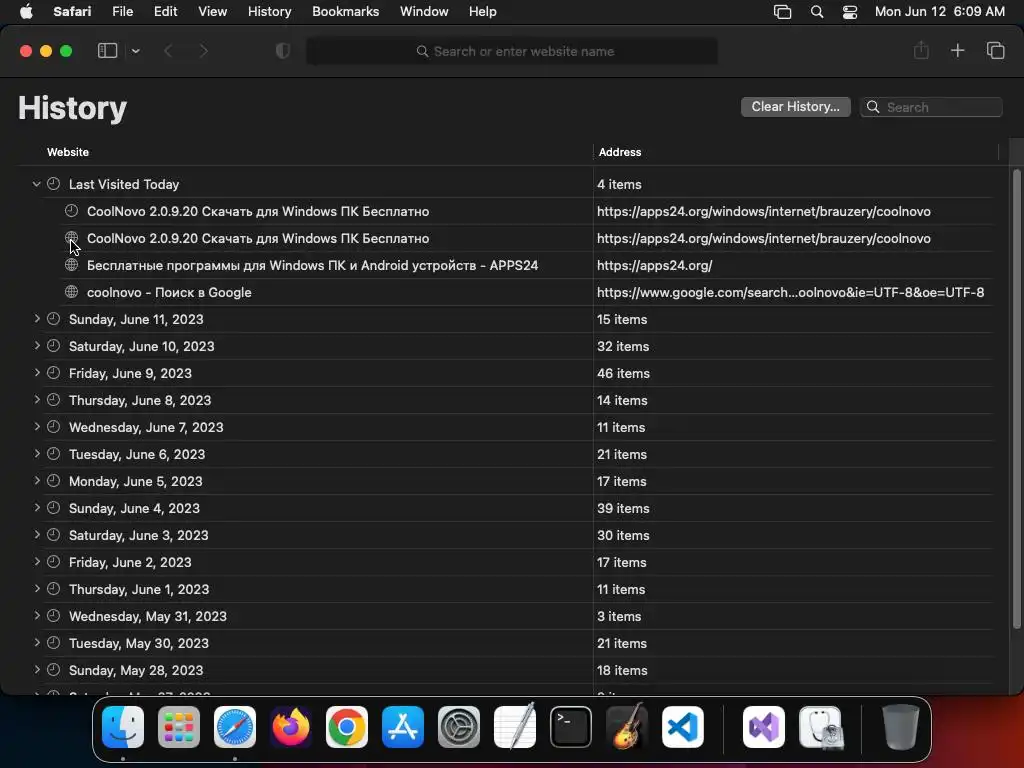Show the tab overview icon
The width and height of the screenshot is (1024, 768).
coord(995,50)
